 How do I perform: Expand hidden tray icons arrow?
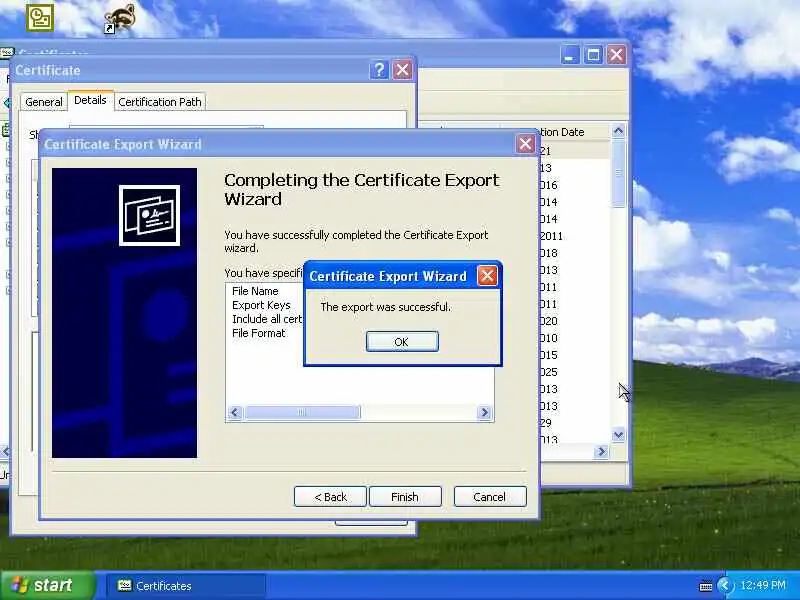coord(724,585)
